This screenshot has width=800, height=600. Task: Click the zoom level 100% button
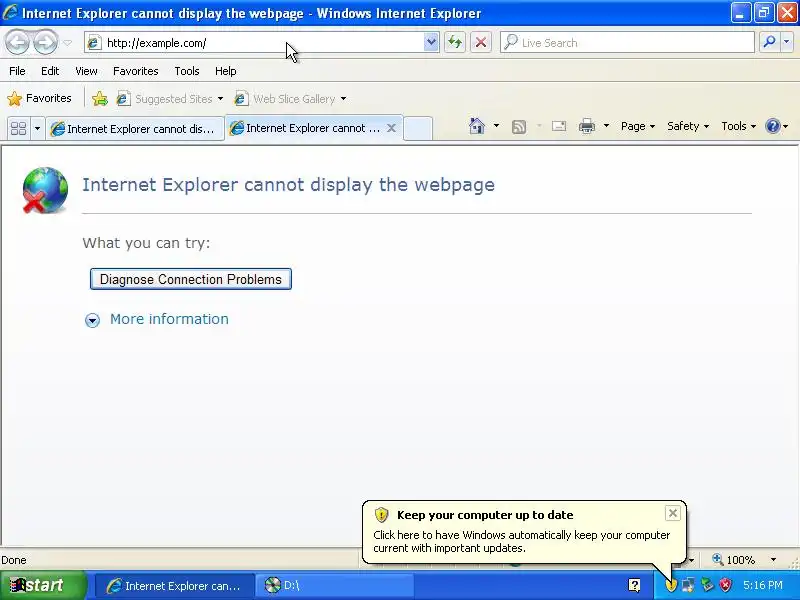point(734,560)
